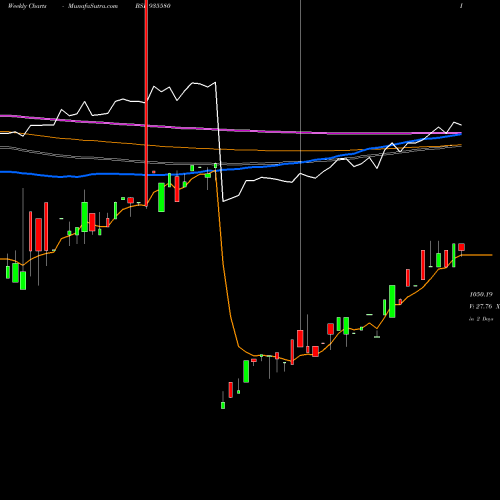Screen dimensions: 500x500
Task: Click the MunafaSutra.com label at top
Action: click(x=93, y=6)
